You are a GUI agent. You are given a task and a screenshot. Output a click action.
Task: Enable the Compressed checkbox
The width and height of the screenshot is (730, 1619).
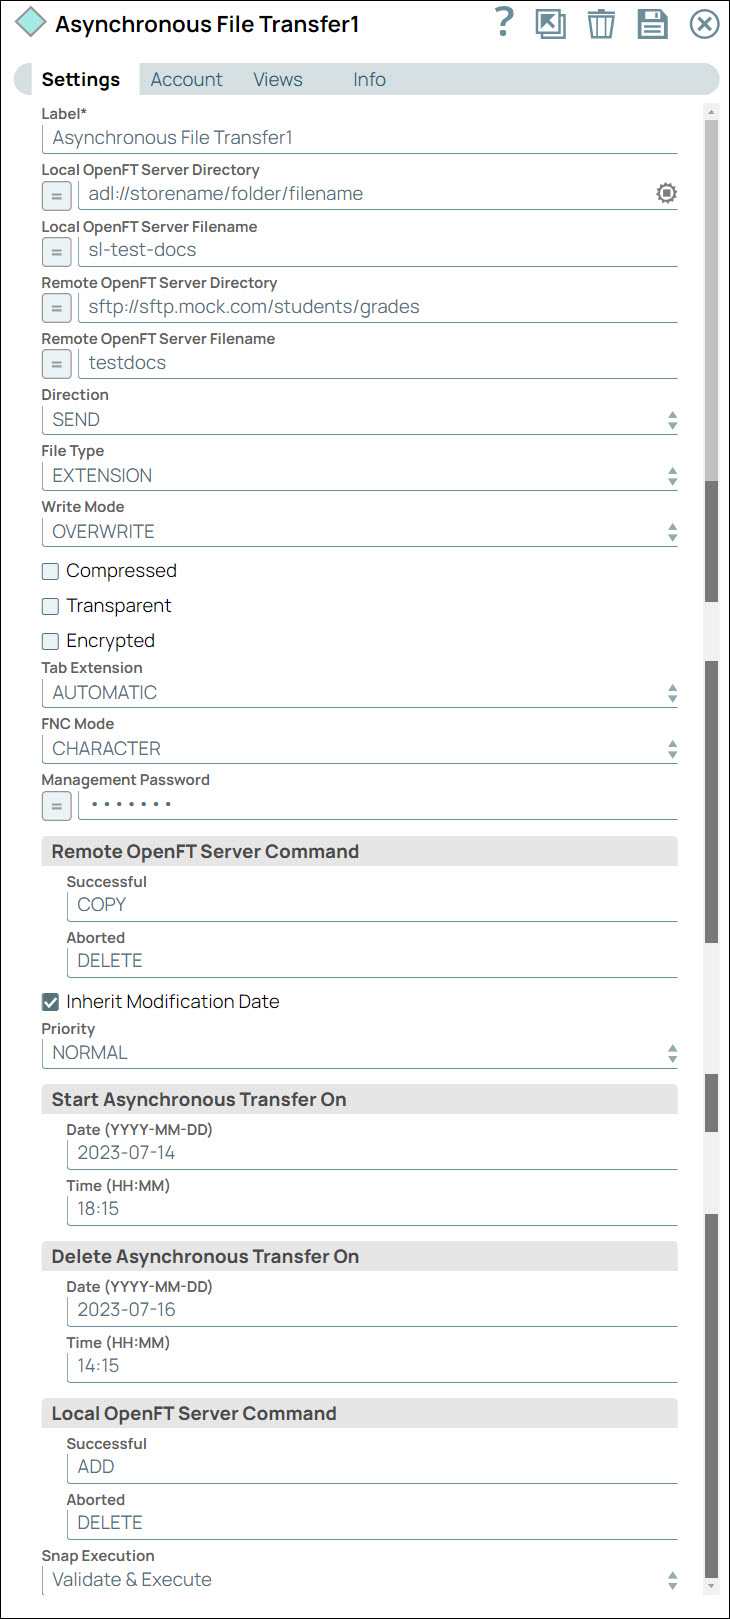pos(50,570)
